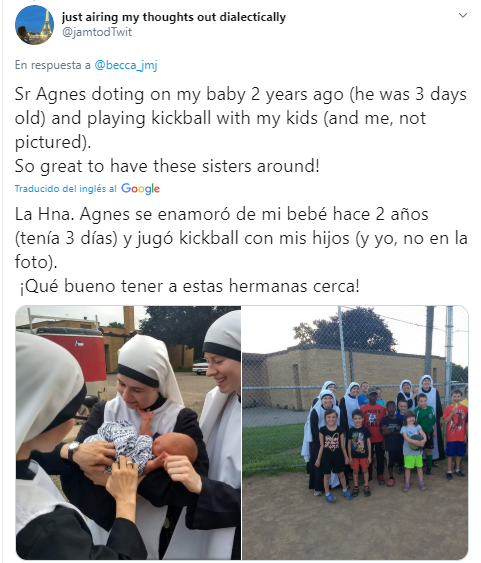Click the Eiffel Tower profile avatar
This screenshot has height=563, width=481.
[x=34, y=25]
